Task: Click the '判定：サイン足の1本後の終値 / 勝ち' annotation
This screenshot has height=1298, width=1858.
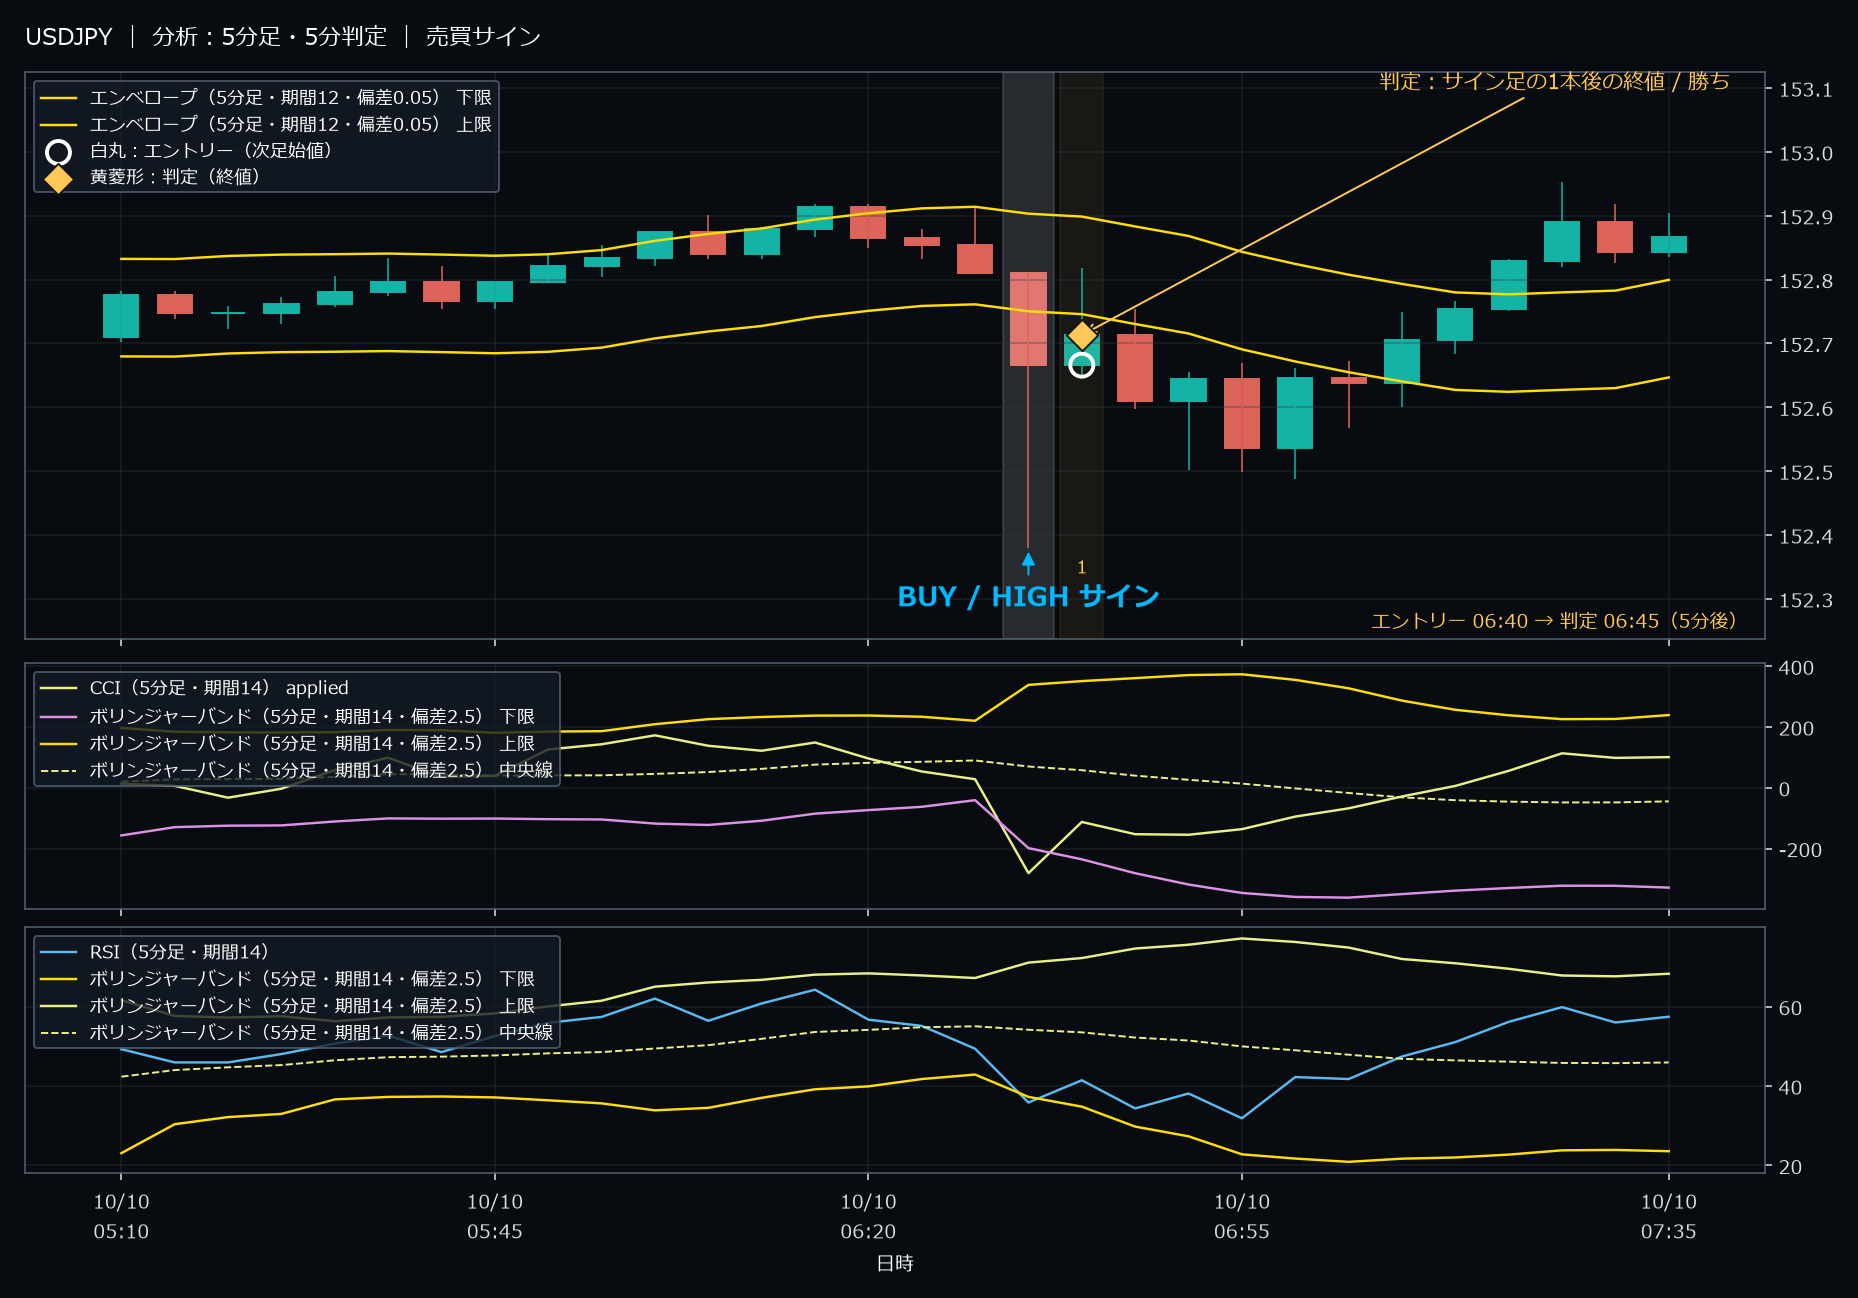Action: 1554,81
